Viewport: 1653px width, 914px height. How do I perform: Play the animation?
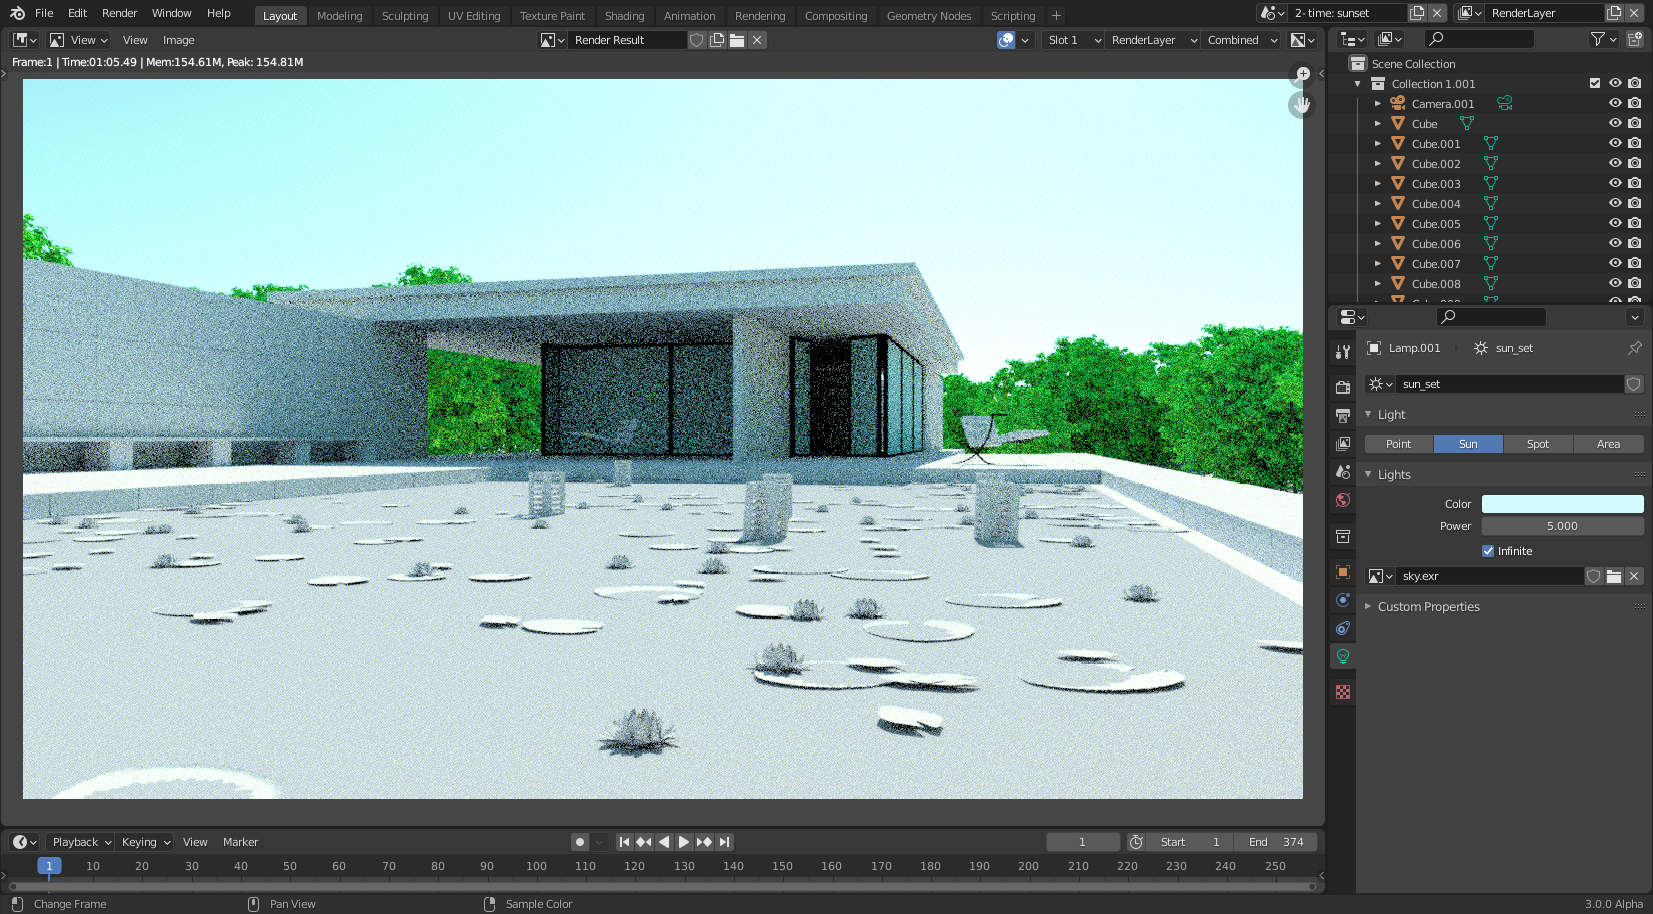(684, 841)
